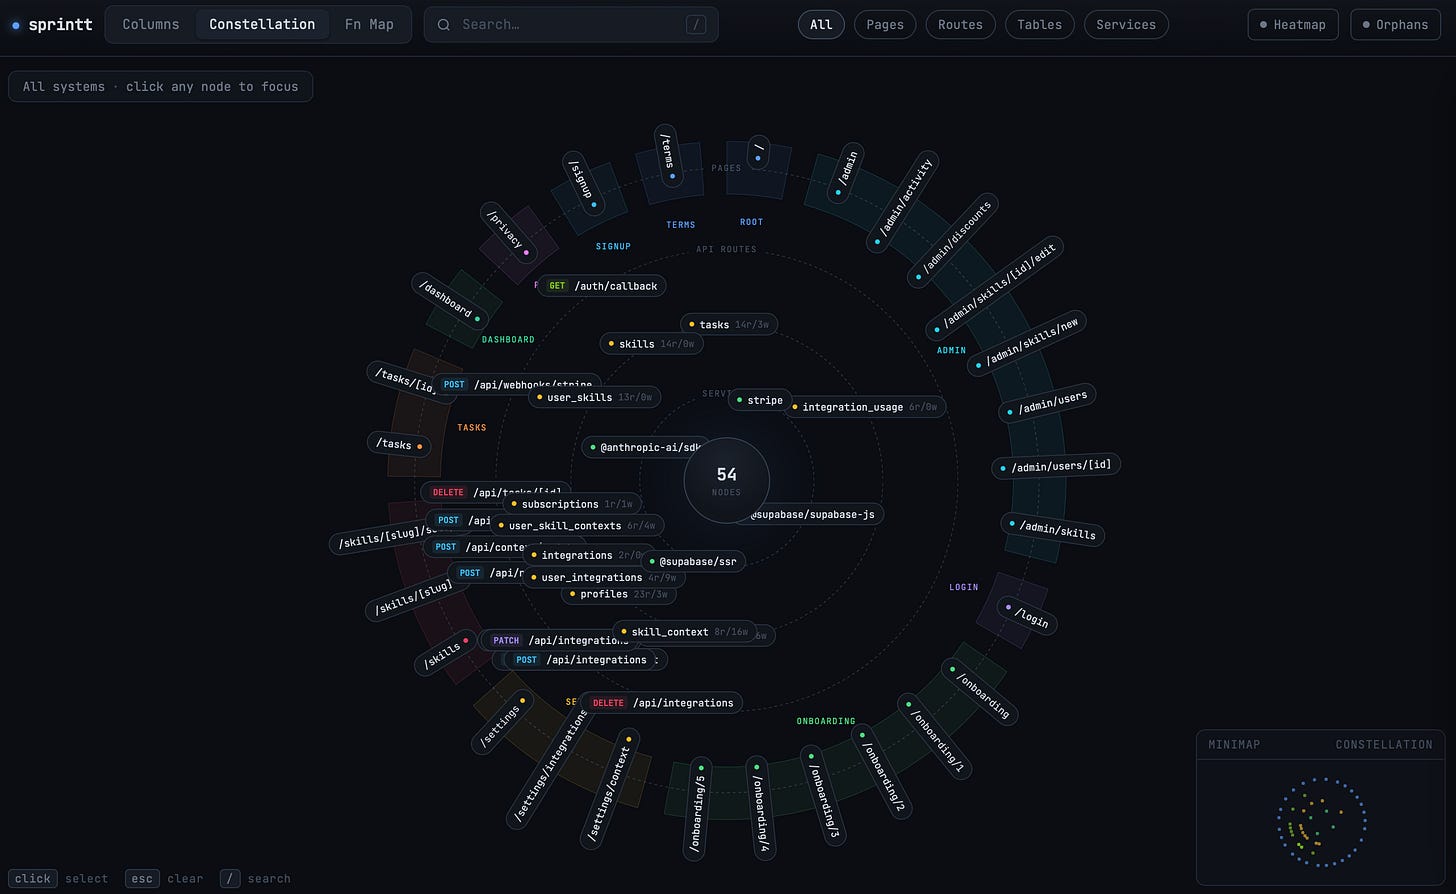Switch to the Columns view tab

click(151, 24)
